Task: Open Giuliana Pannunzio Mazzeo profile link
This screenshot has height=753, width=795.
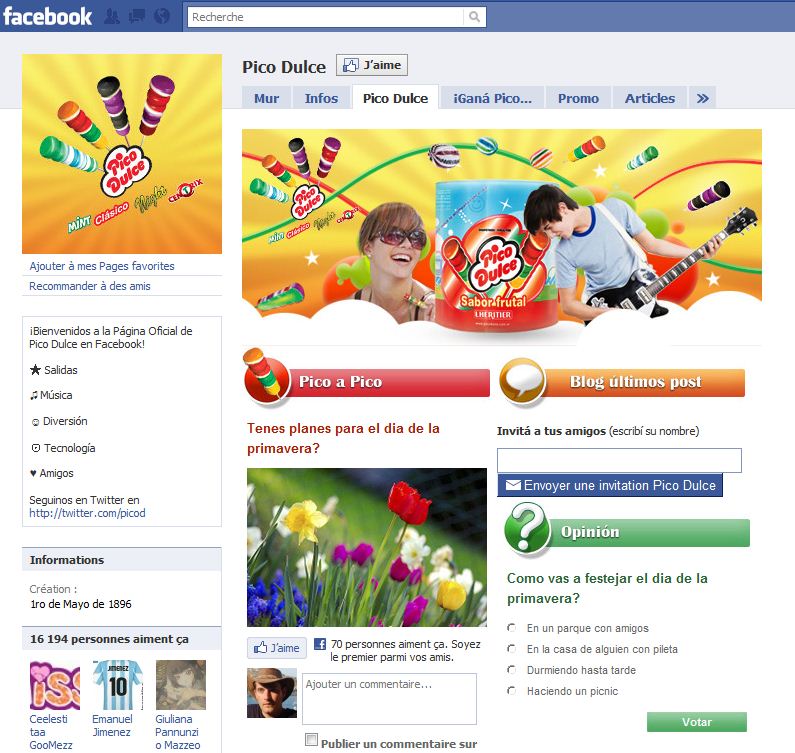Action: [x=178, y=732]
